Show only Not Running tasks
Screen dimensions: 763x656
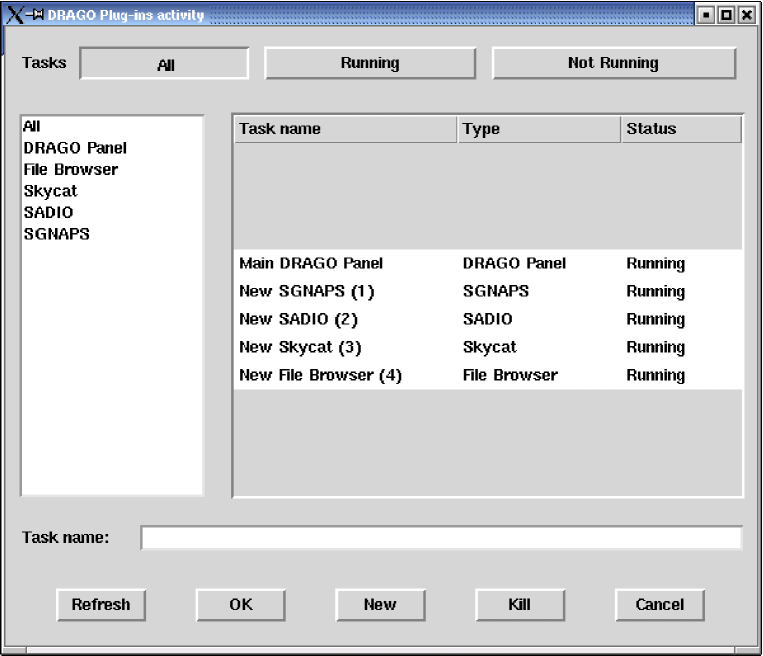click(x=613, y=63)
